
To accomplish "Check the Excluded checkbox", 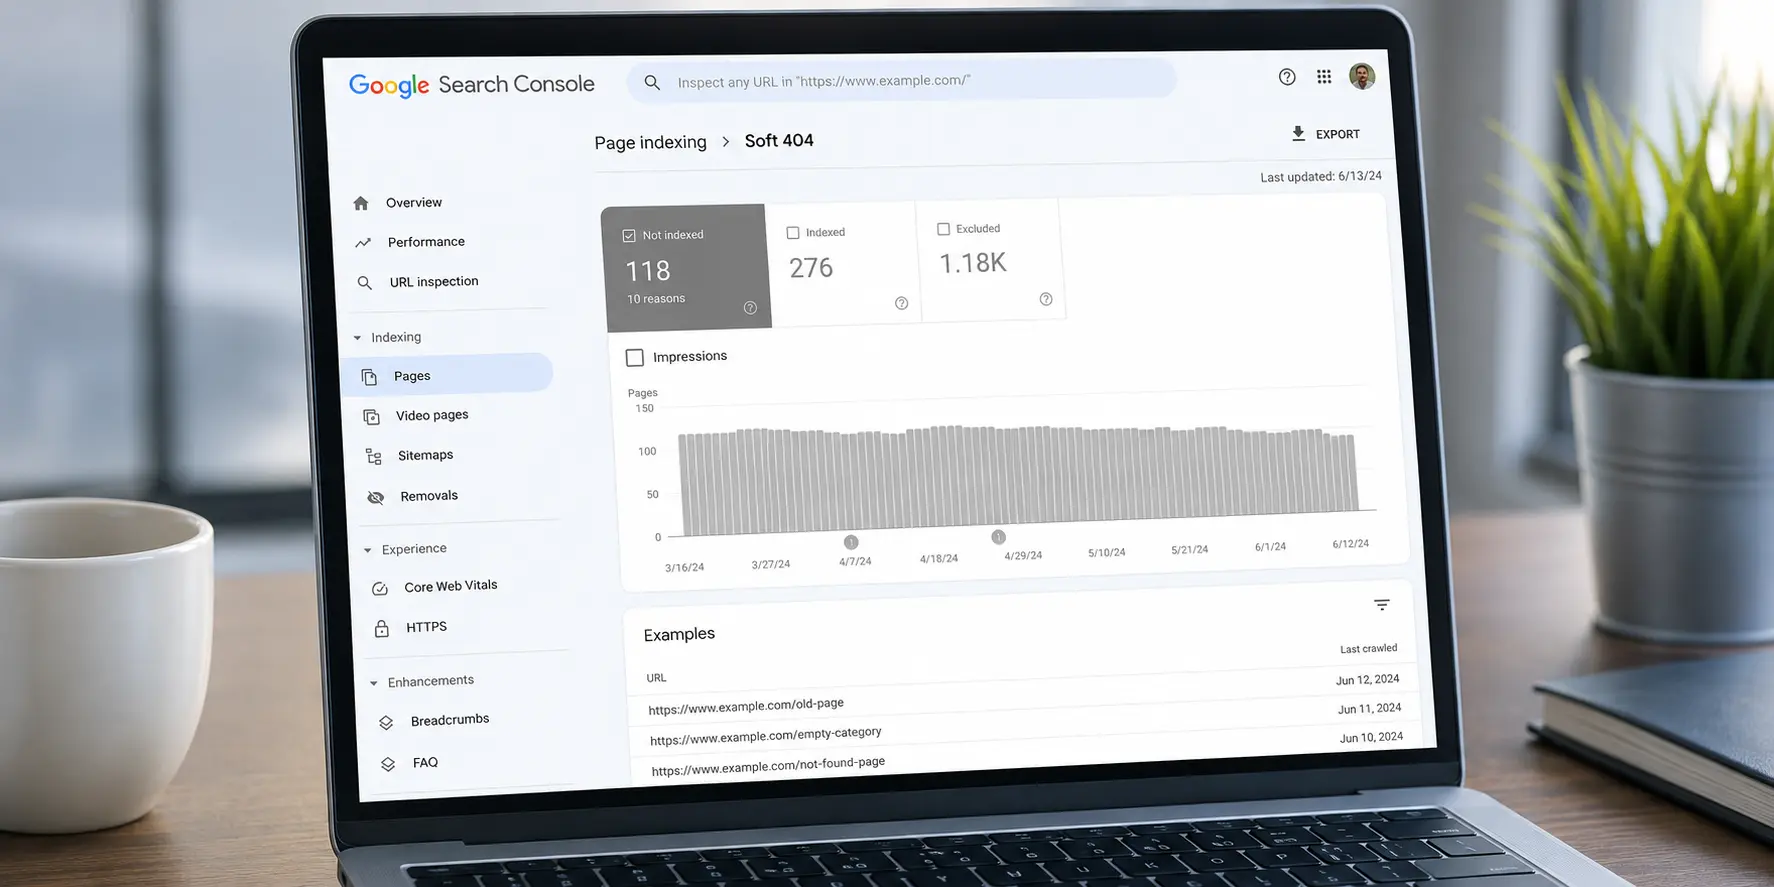I will (943, 229).
